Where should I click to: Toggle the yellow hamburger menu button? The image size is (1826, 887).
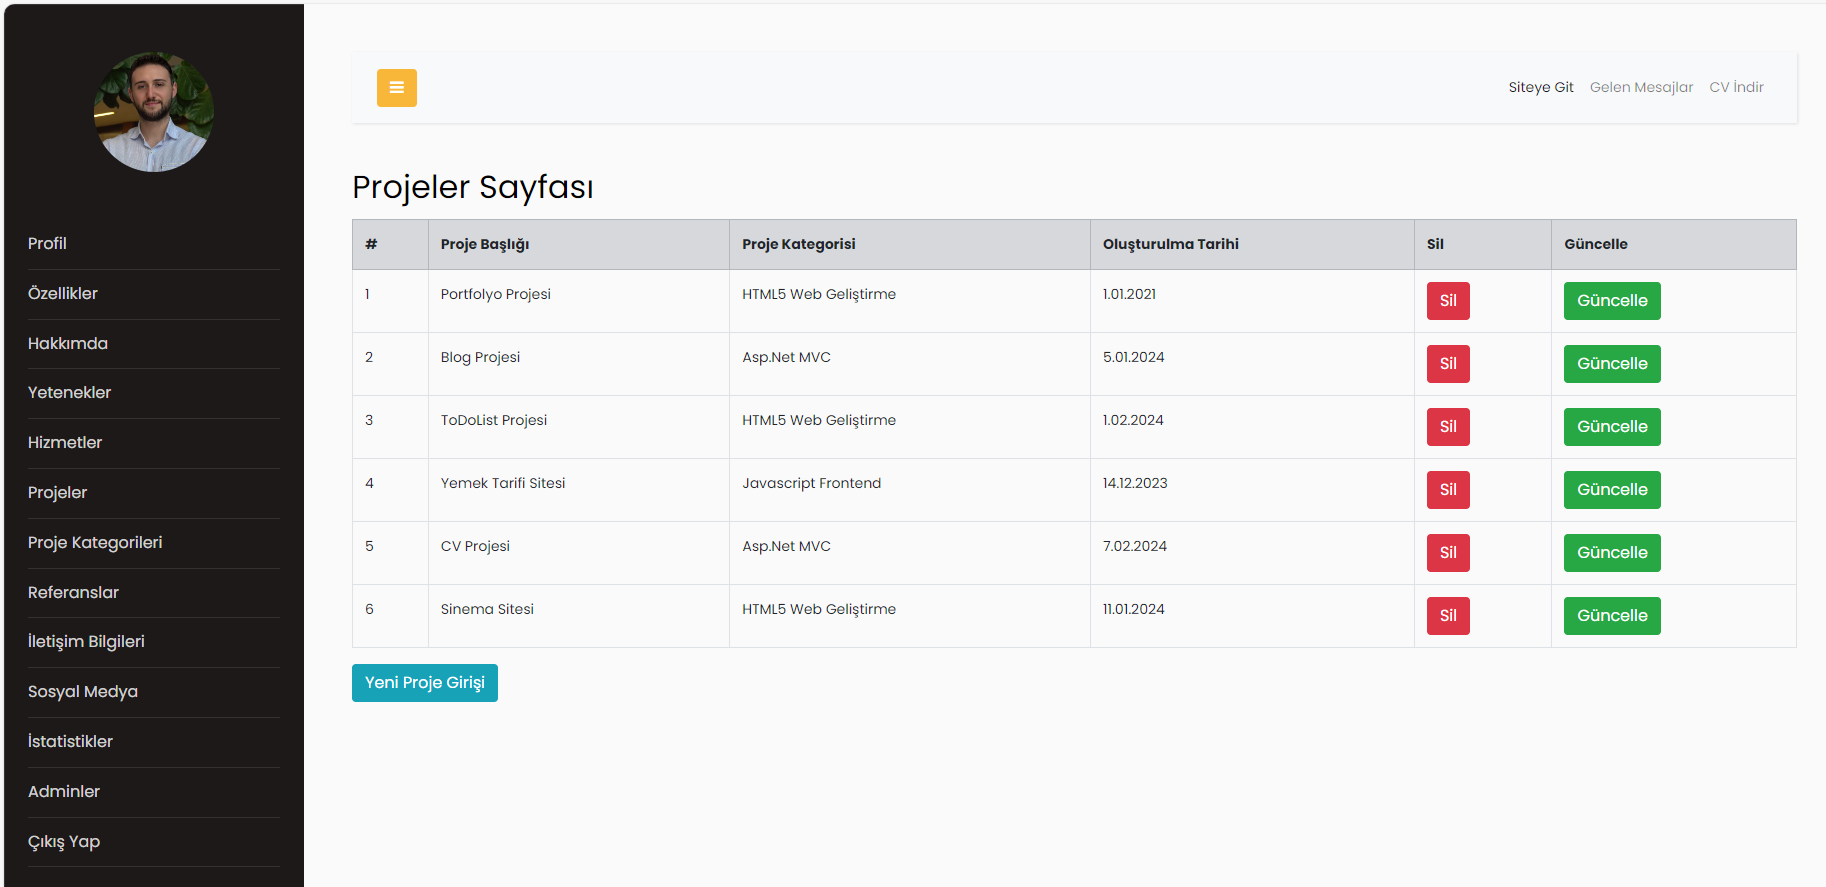pos(396,88)
